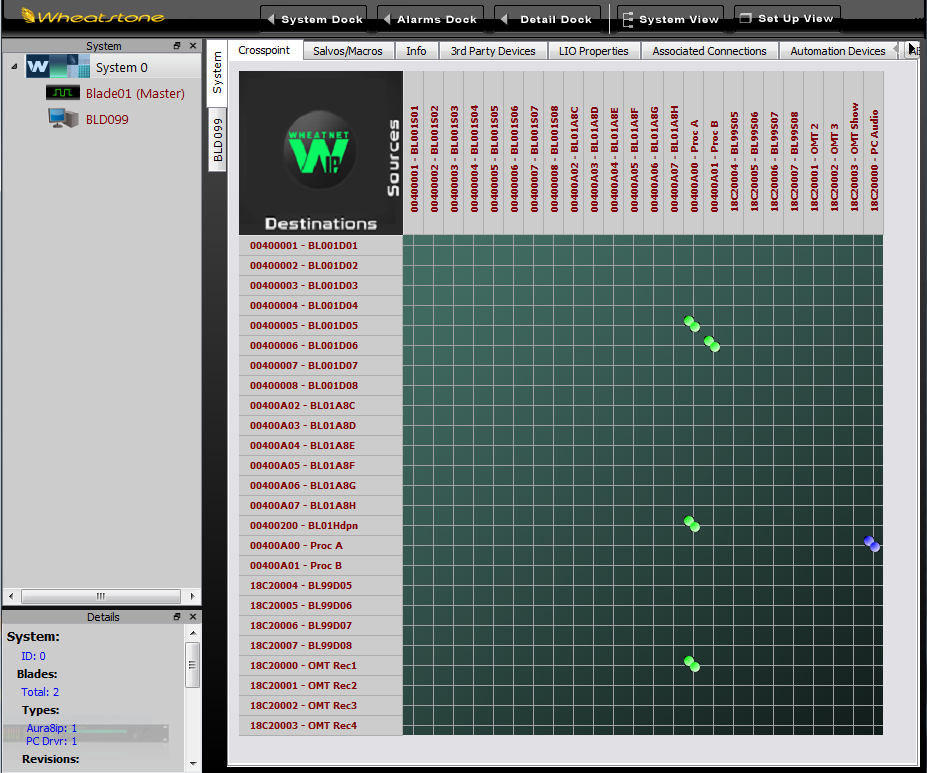Viewport: 927px width, 773px height.
Task: Open the 3rd Party Devices tab
Action: tap(493, 51)
